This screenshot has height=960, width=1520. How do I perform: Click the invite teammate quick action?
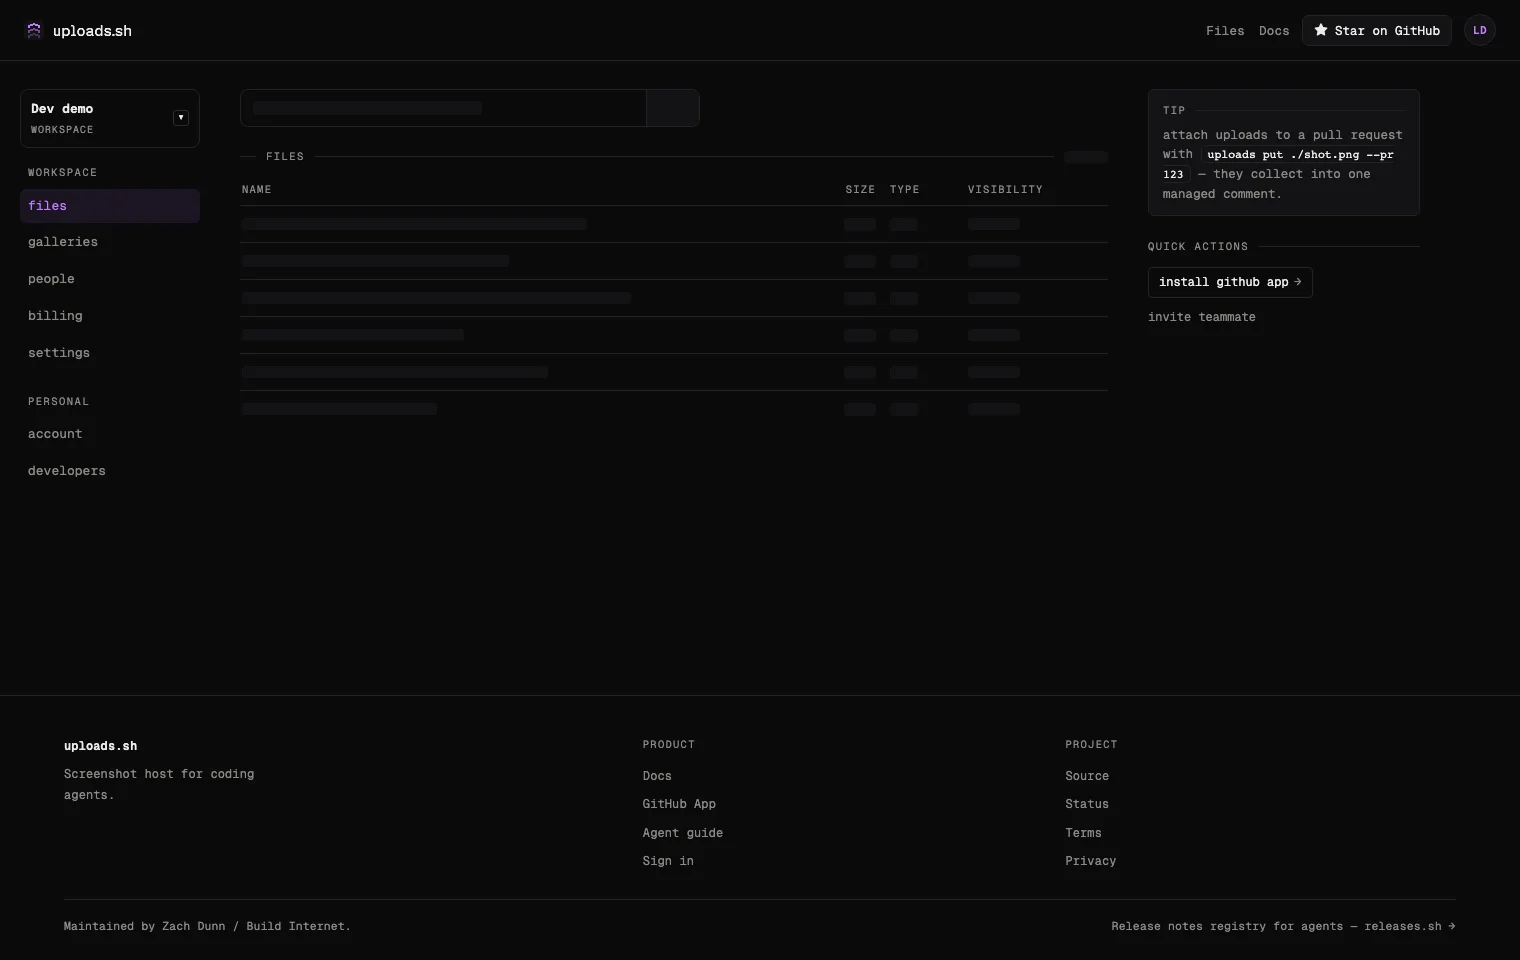1201,317
